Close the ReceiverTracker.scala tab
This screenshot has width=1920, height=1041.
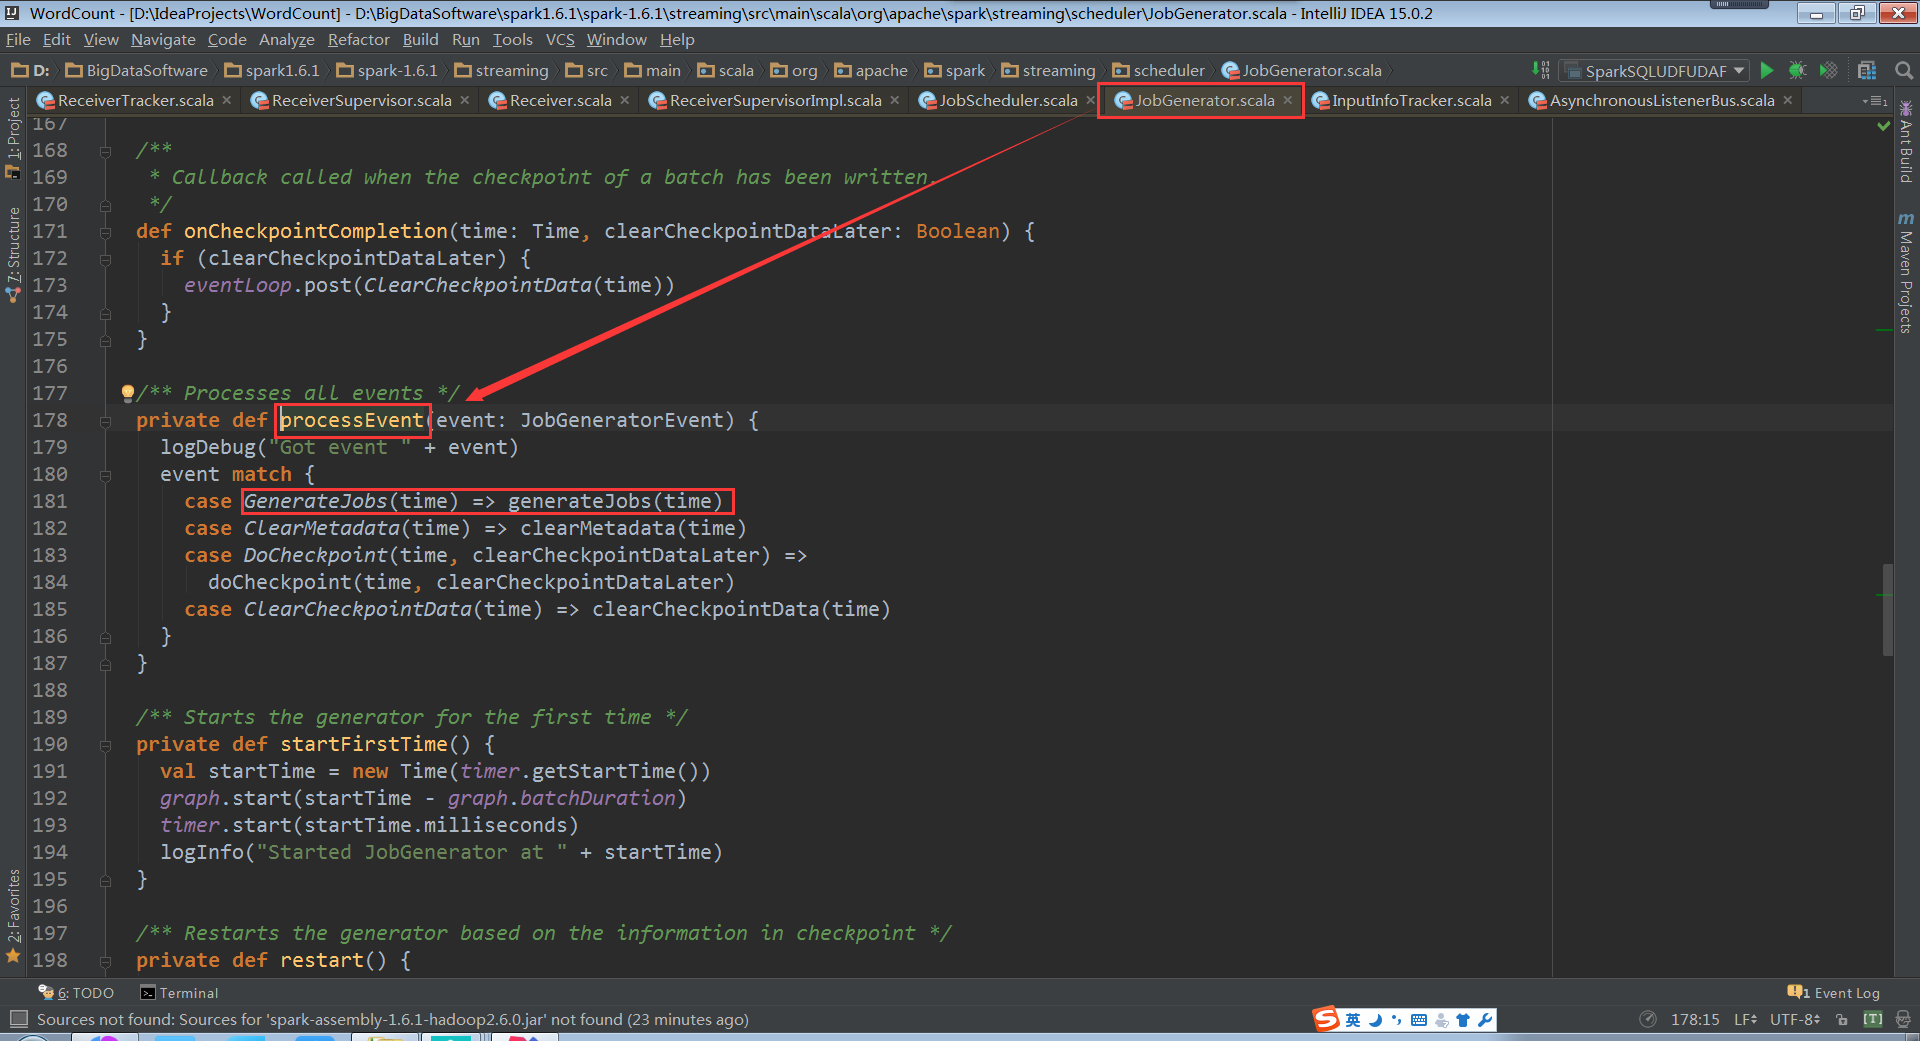(x=227, y=100)
